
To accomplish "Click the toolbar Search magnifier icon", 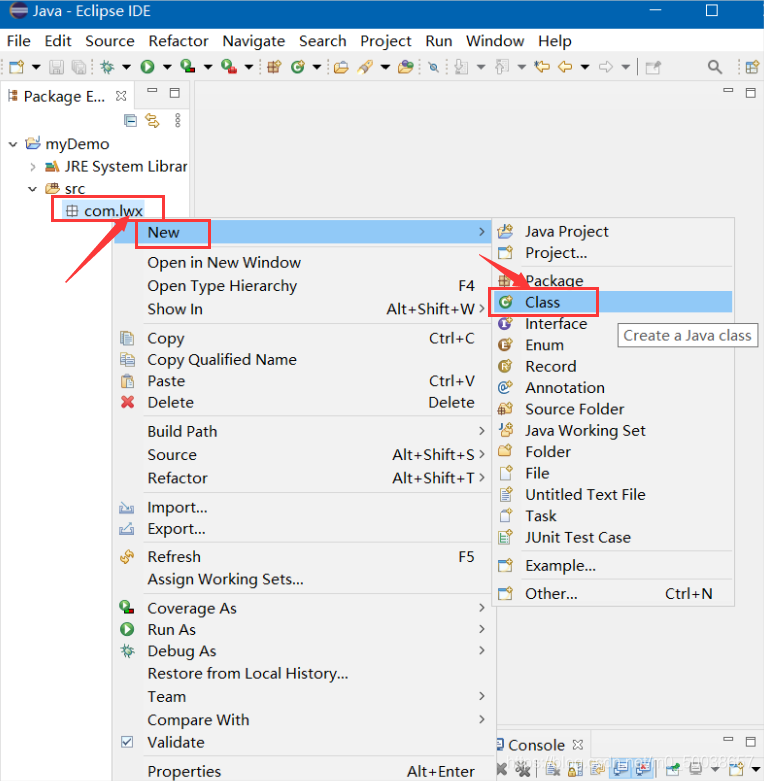I will click(x=715, y=67).
